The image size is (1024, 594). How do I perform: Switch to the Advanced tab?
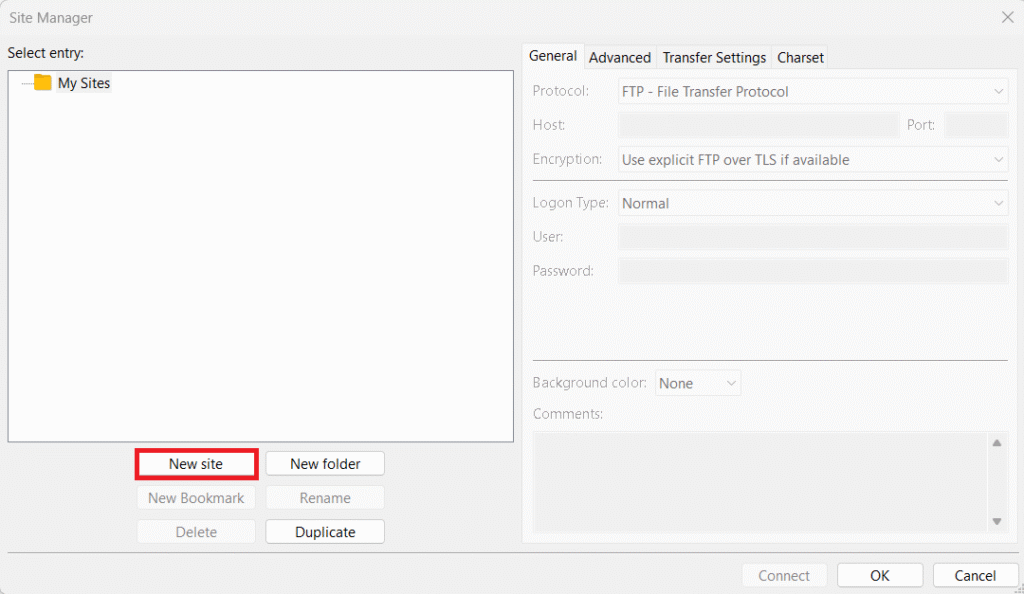(619, 57)
